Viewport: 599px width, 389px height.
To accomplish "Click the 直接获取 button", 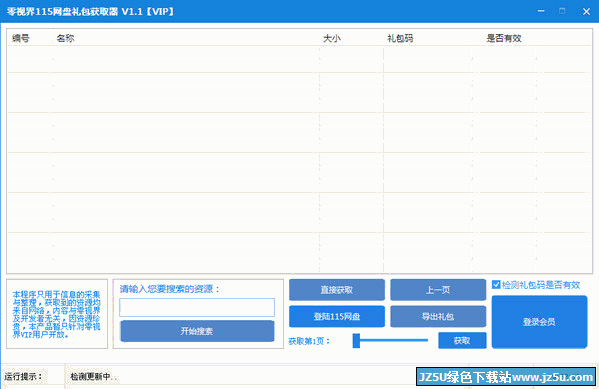I will point(337,290).
